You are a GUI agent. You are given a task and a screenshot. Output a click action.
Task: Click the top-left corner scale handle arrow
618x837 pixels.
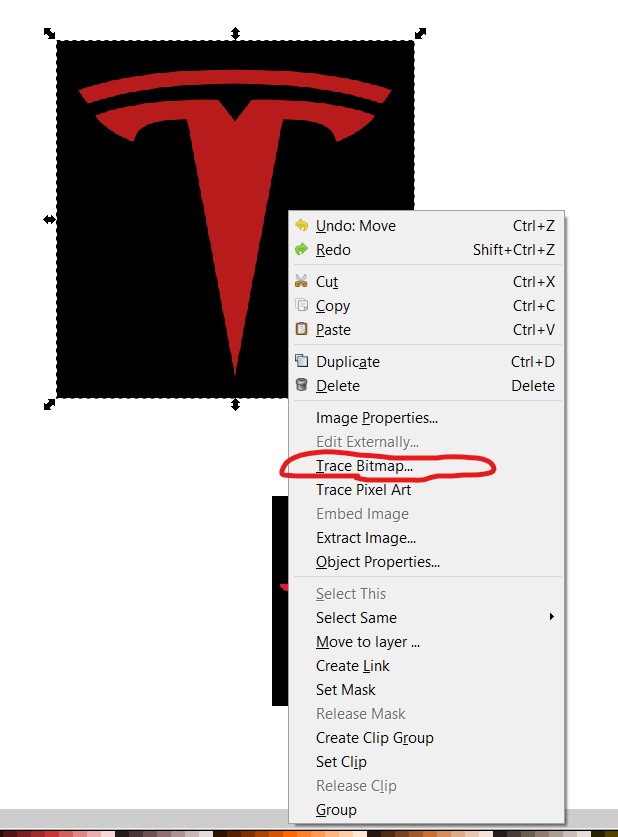49,33
